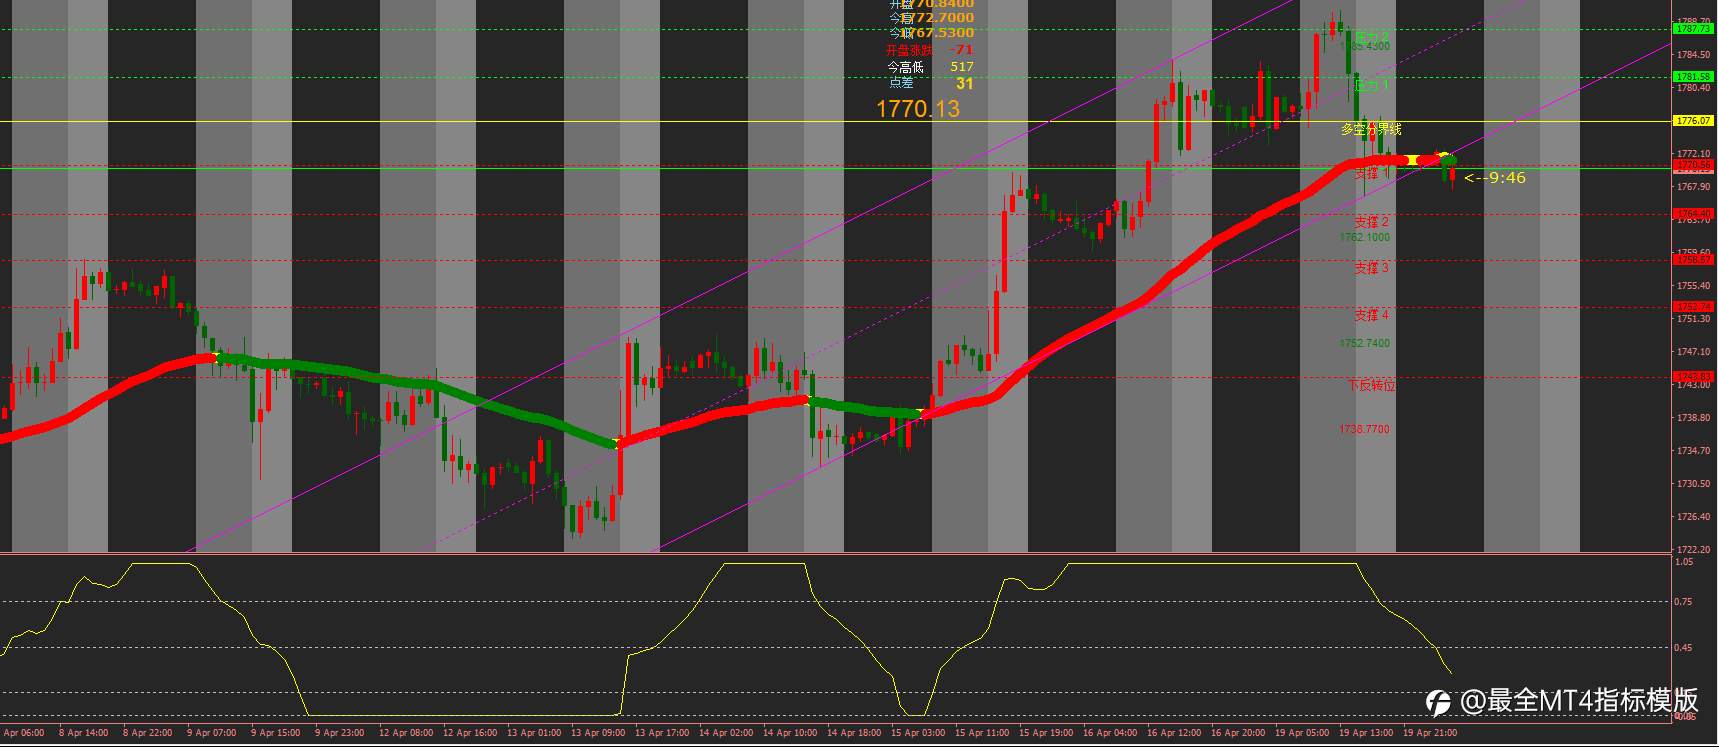
Task: Click the 1747.10 price scale value
Action: pyautogui.click(x=1693, y=351)
